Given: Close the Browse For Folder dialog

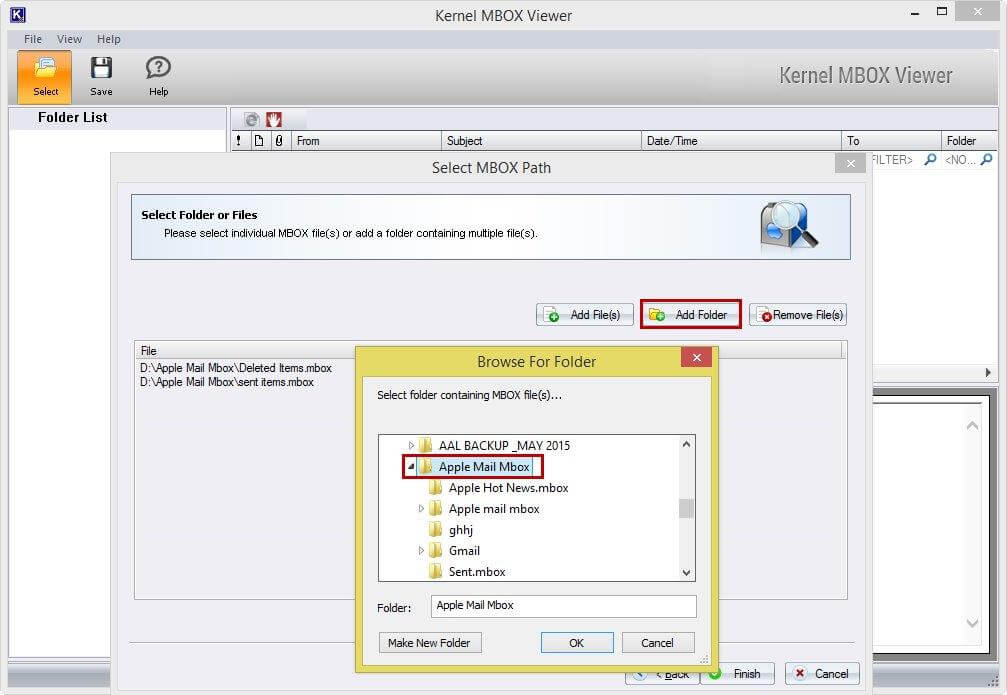Looking at the screenshot, I should coord(696,358).
